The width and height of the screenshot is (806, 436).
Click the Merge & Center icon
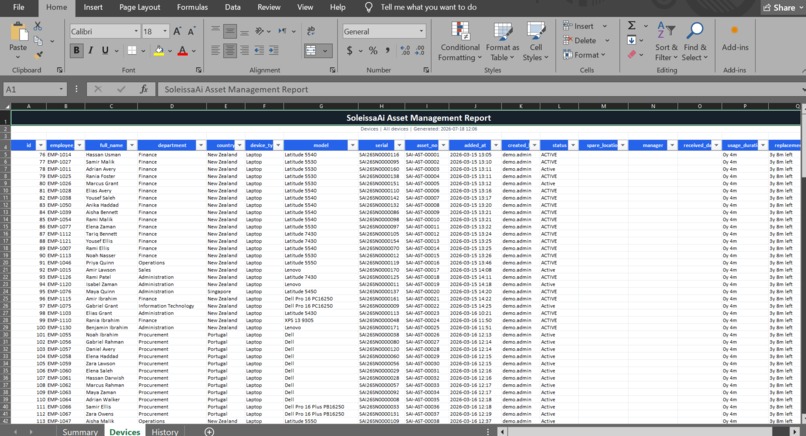[310, 50]
